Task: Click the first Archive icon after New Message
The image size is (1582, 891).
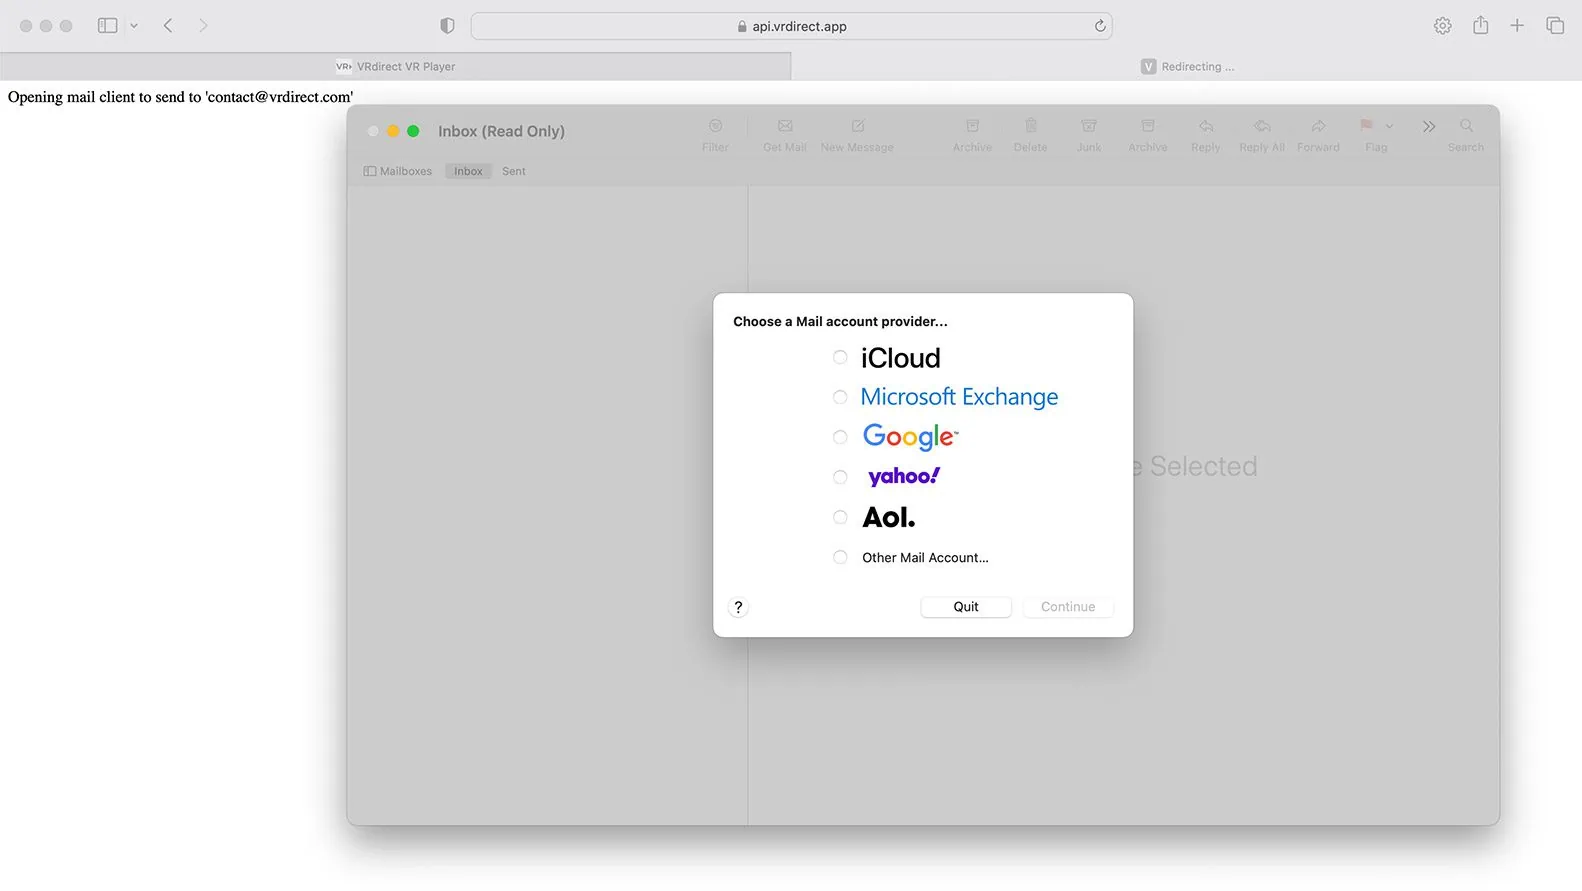Action: 972,126
